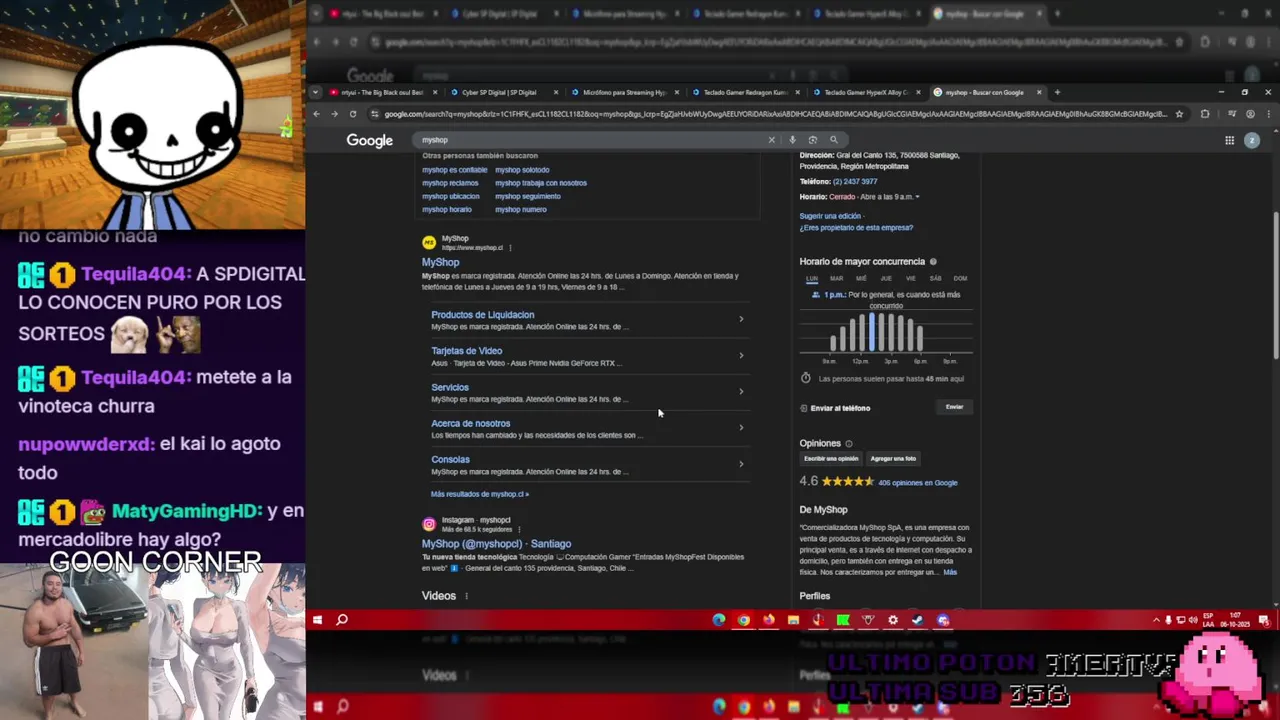Viewport: 1280px width, 720px height.
Task: Click the Google logo
Action: pyautogui.click(x=369, y=140)
